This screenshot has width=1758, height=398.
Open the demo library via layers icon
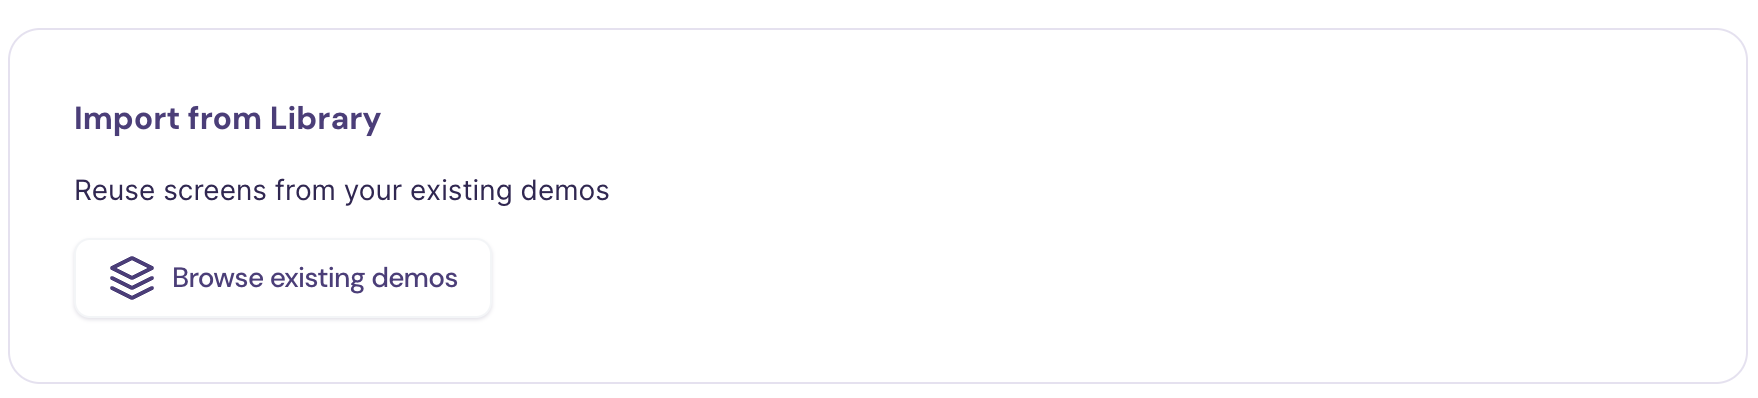(131, 278)
